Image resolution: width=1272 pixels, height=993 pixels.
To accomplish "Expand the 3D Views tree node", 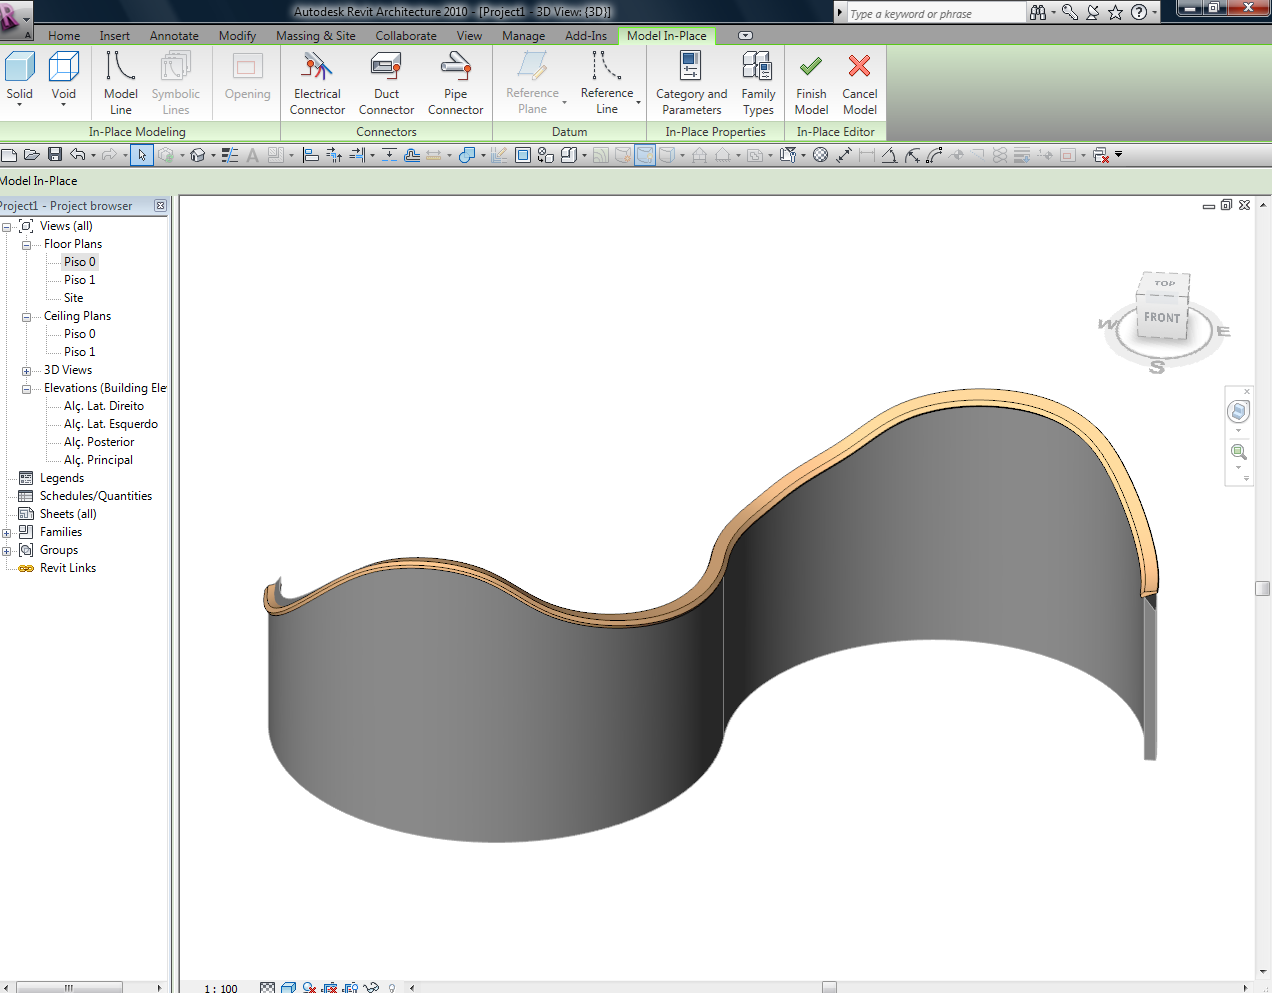I will [26, 371].
